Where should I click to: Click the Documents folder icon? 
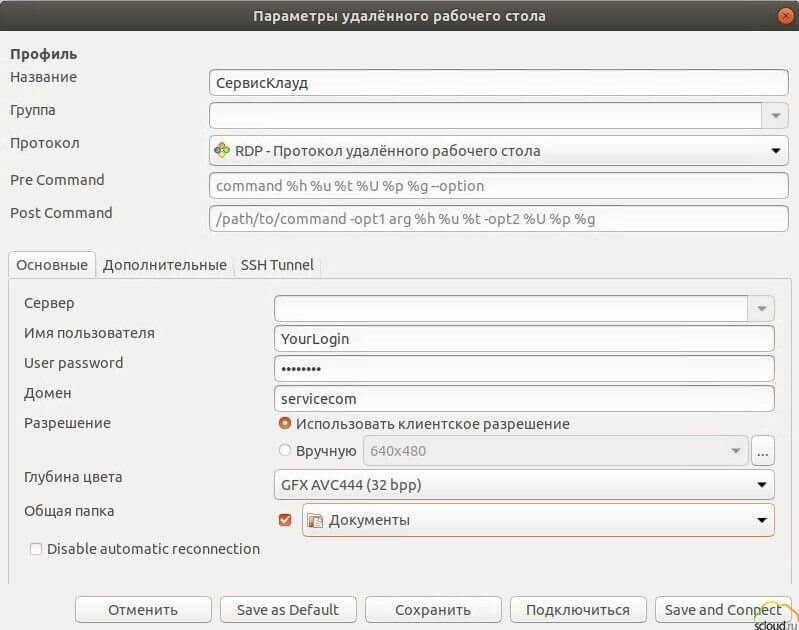(x=315, y=520)
